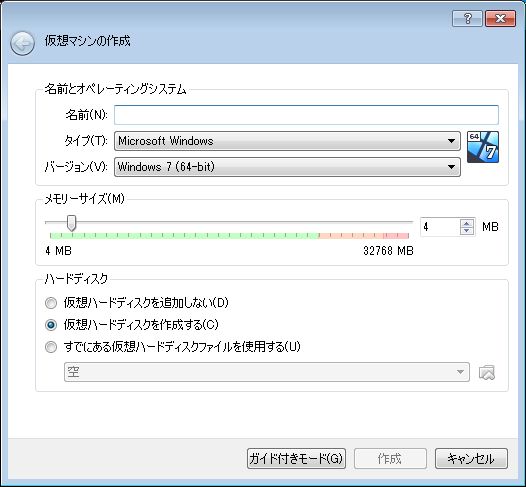The height and width of the screenshot is (487, 526).
Task: Click the memory size slider handle
Action: (71, 223)
